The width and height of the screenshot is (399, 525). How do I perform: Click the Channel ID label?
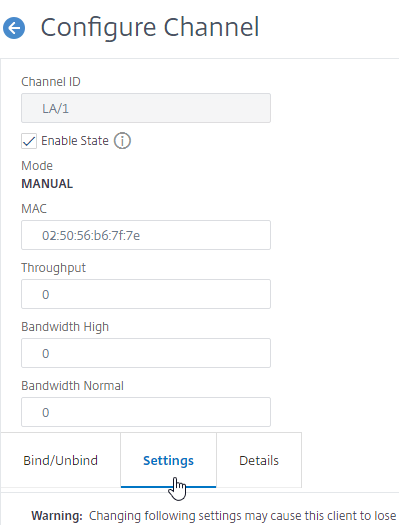click(51, 82)
